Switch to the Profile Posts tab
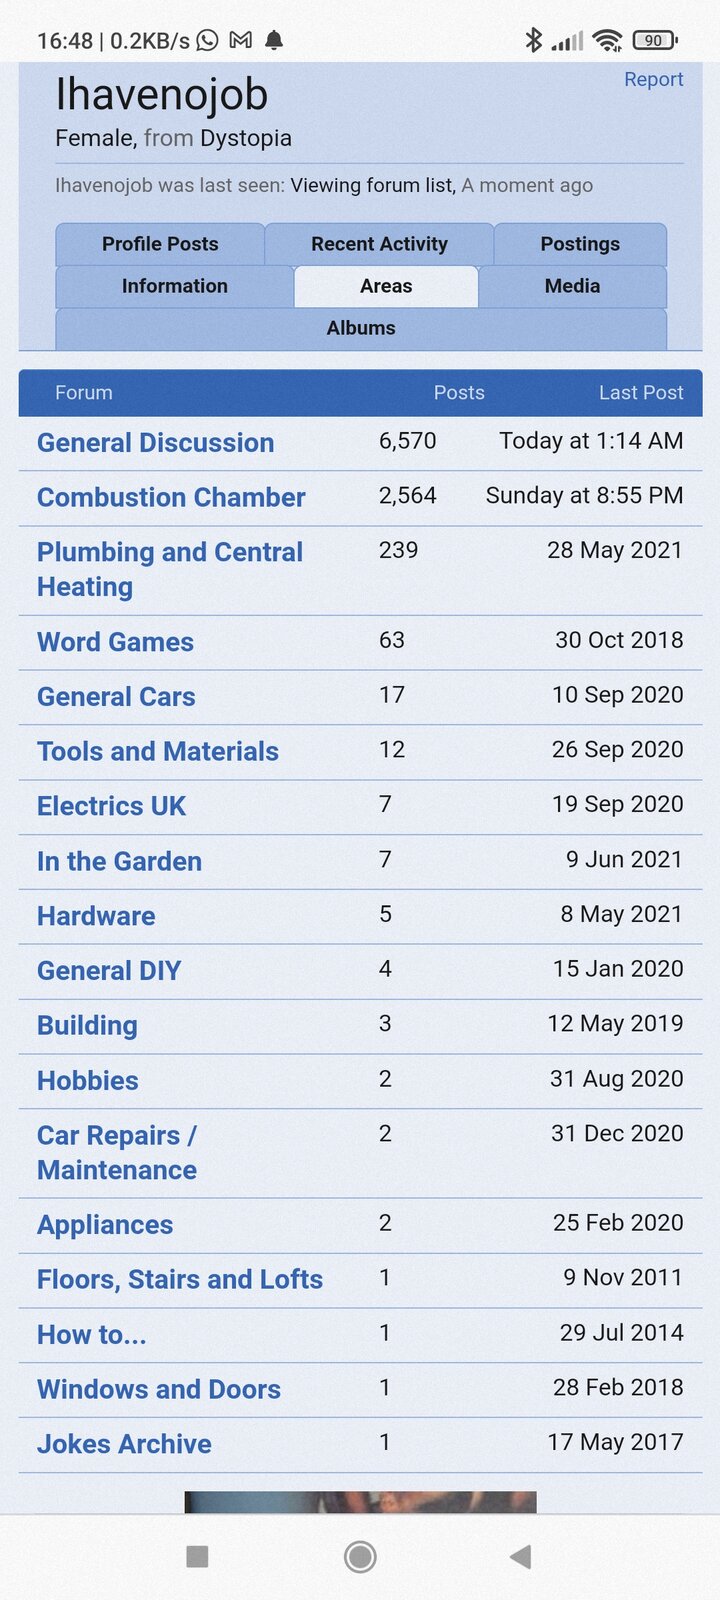 point(160,244)
